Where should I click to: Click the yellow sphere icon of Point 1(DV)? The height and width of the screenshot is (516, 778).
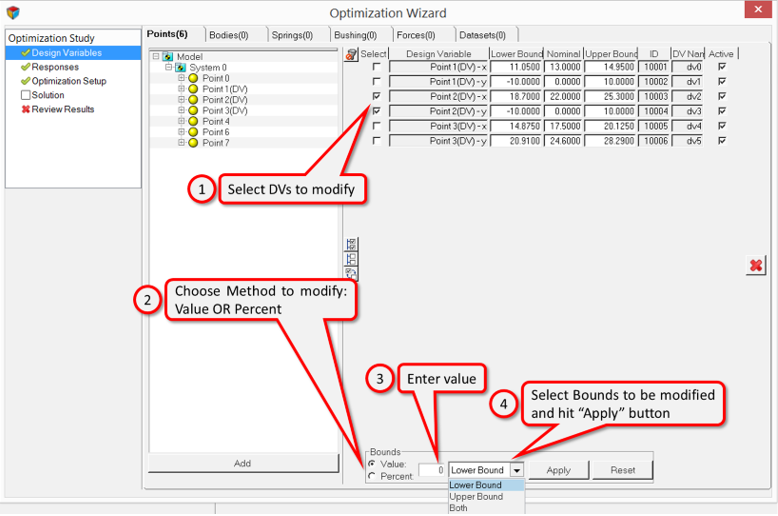[194, 89]
